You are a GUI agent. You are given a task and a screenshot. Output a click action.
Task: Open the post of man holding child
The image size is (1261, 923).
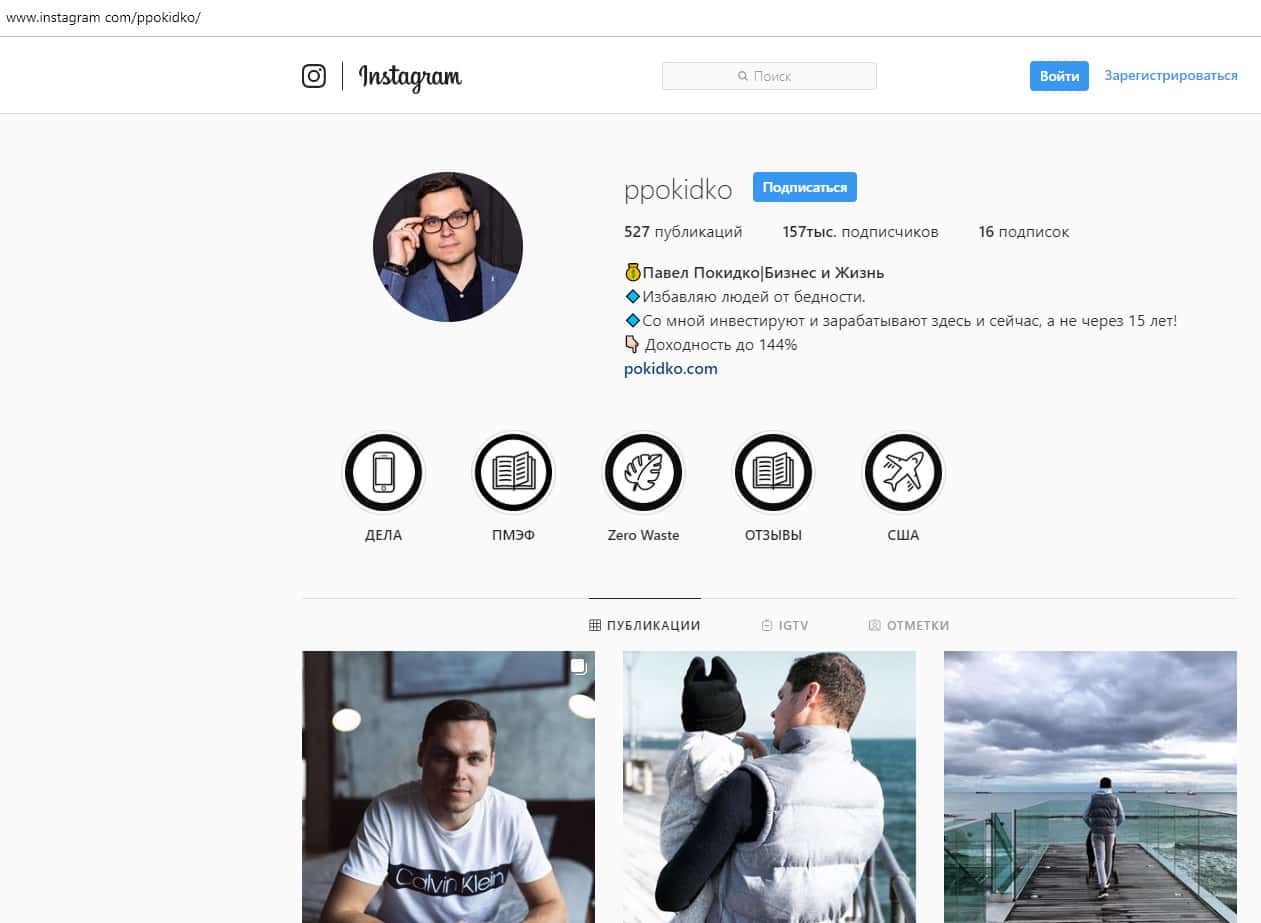769,787
